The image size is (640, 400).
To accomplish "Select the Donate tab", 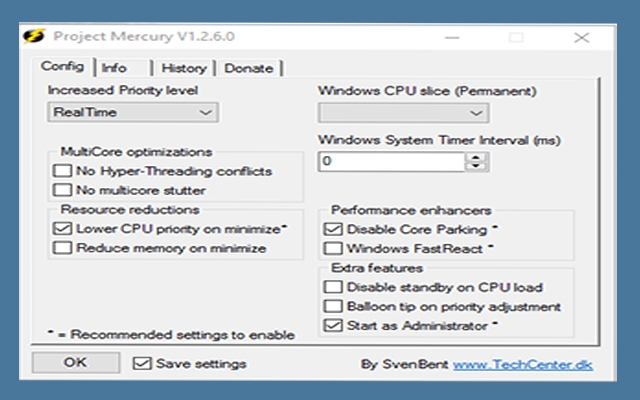I will pyautogui.click(x=248, y=68).
